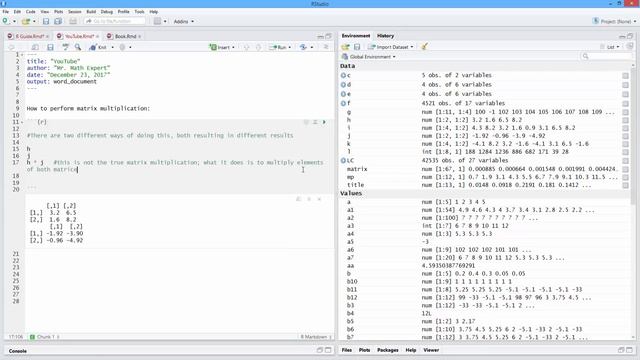Expand data frame LC blue arrow
640x360 pixels.
tap(343, 160)
